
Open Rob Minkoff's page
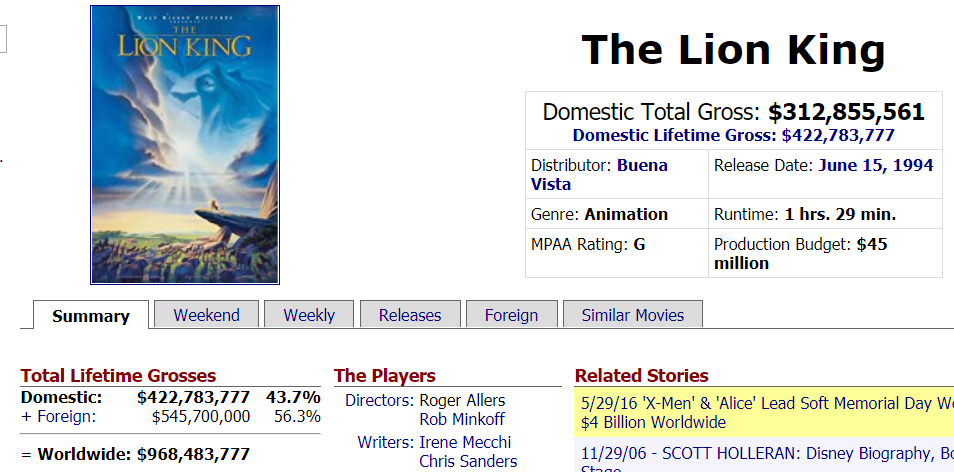[462, 419]
